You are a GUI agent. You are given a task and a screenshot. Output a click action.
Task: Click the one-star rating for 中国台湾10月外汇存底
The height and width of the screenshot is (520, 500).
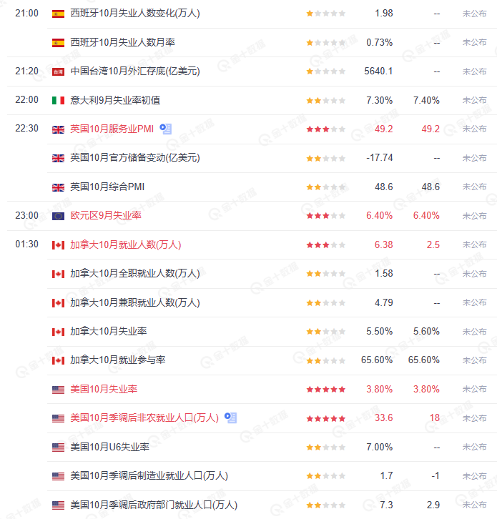pyautogui.click(x=326, y=71)
